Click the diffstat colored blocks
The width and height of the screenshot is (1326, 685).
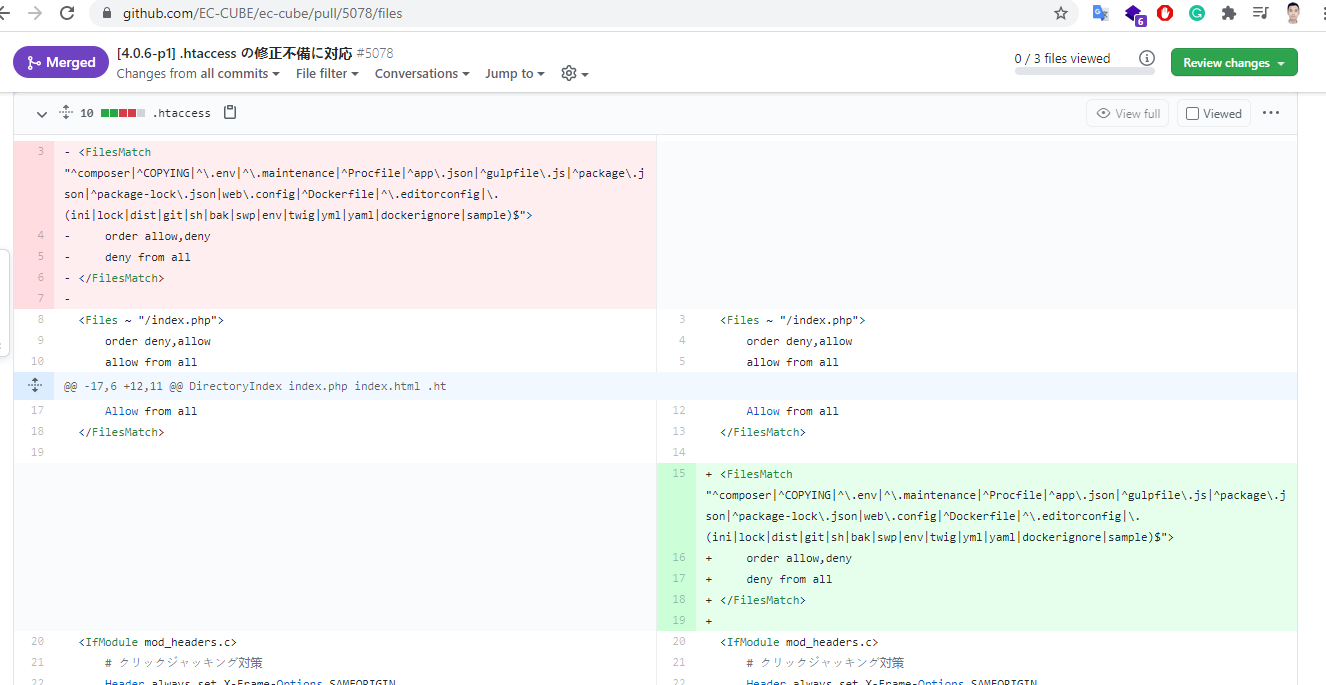(x=123, y=113)
